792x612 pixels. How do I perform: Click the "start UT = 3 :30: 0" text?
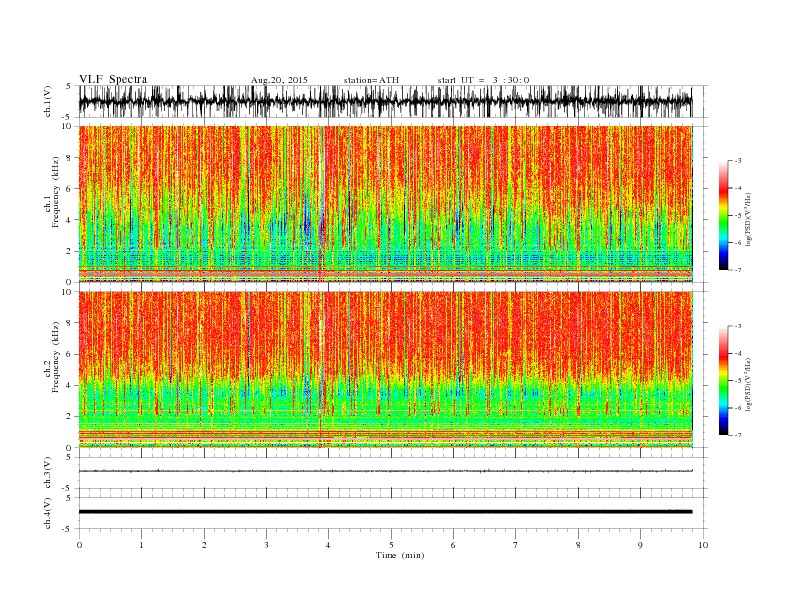click(x=483, y=80)
